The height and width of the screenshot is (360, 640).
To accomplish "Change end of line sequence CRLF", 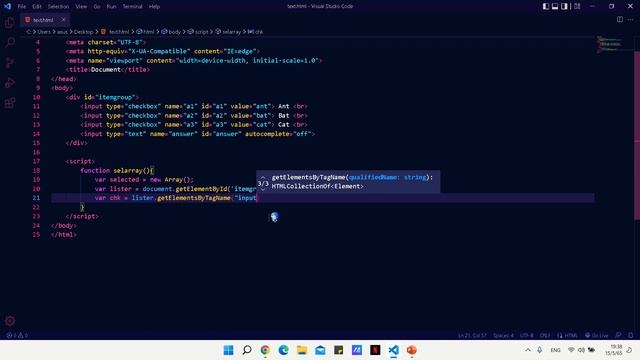I will [x=545, y=336].
